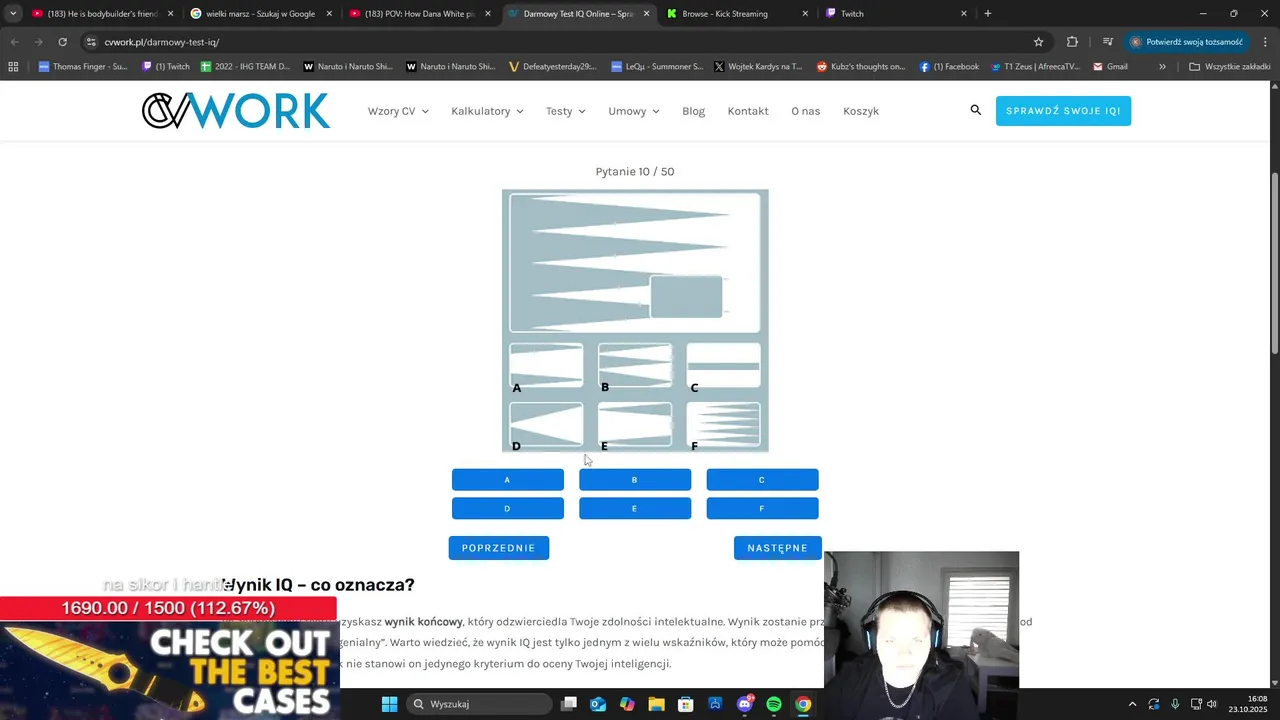Image resolution: width=1280 pixels, height=720 pixels.
Task: Open the Koszyk cart page
Action: point(861,111)
